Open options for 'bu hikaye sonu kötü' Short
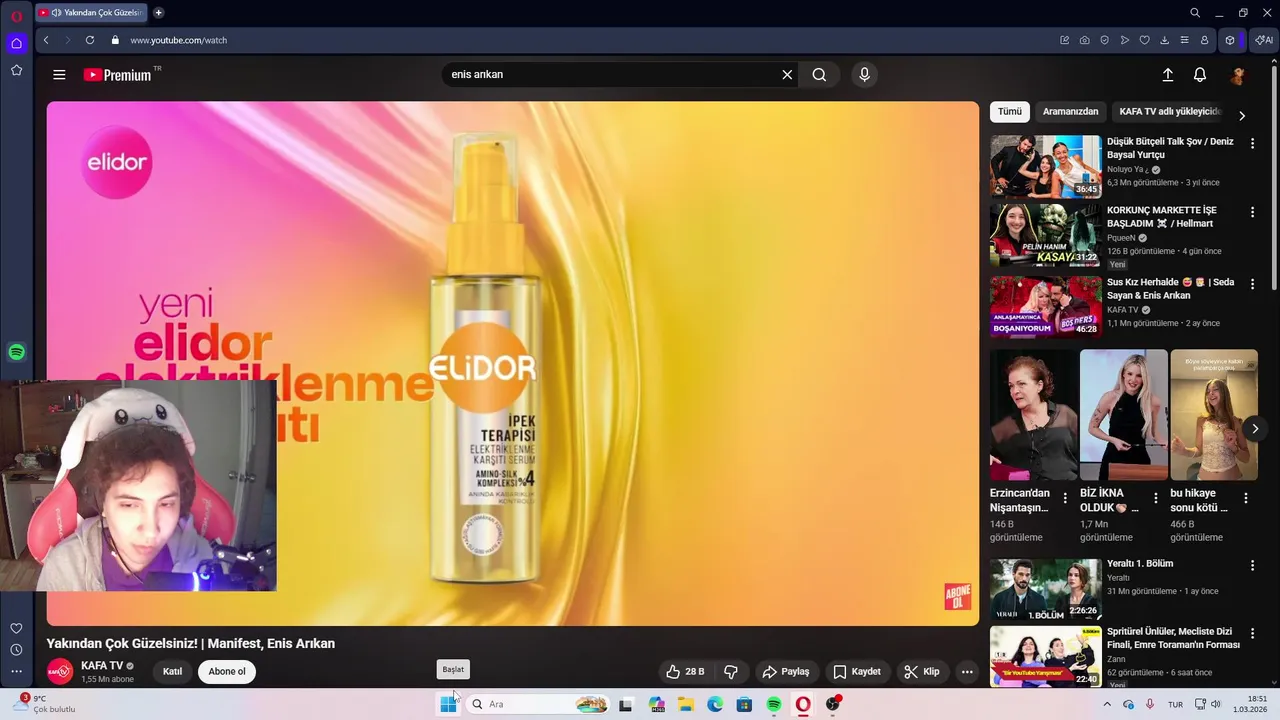Image resolution: width=1280 pixels, height=720 pixels. coord(1246,498)
